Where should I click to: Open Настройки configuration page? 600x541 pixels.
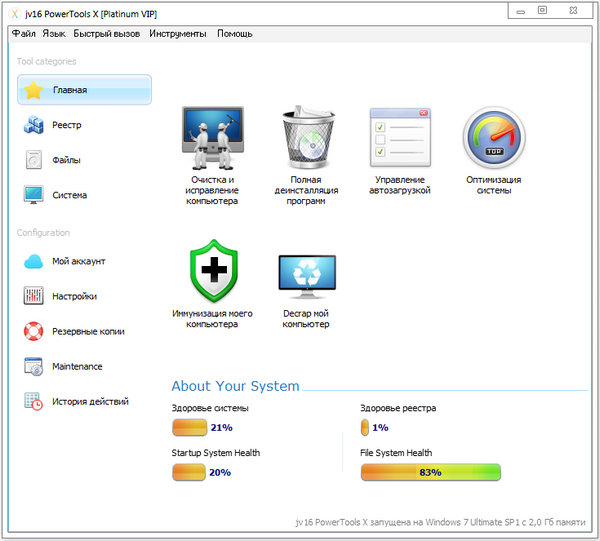pyautogui.click(x=74, y=296)
